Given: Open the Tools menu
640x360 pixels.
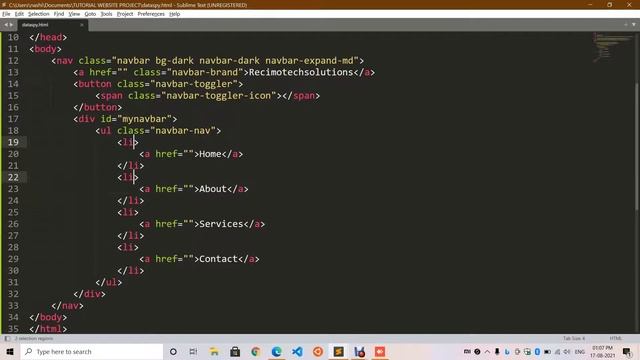Looking at the screenshot, I should pyautogui.click(x=106, y=14).
